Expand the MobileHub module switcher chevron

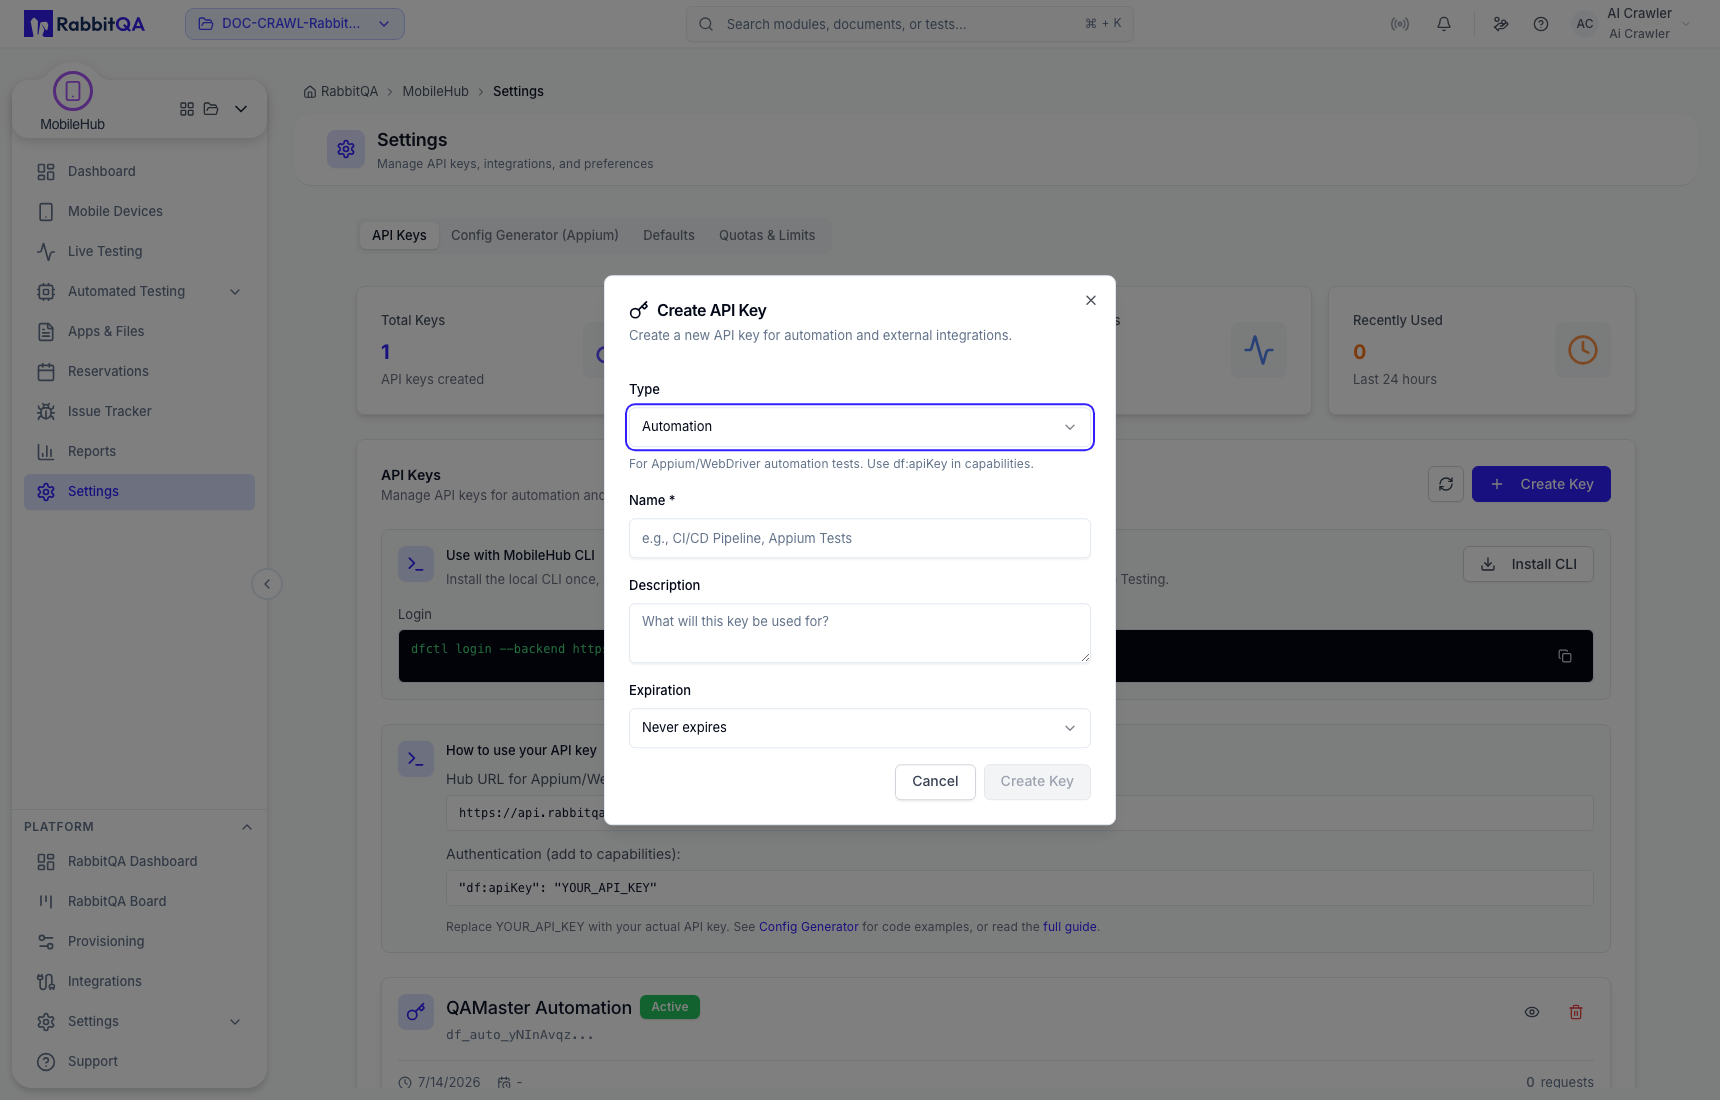point(241,109)
